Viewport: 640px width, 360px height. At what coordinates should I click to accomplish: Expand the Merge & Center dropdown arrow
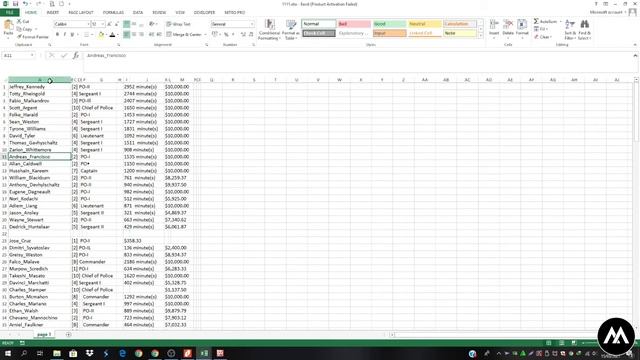205,35
